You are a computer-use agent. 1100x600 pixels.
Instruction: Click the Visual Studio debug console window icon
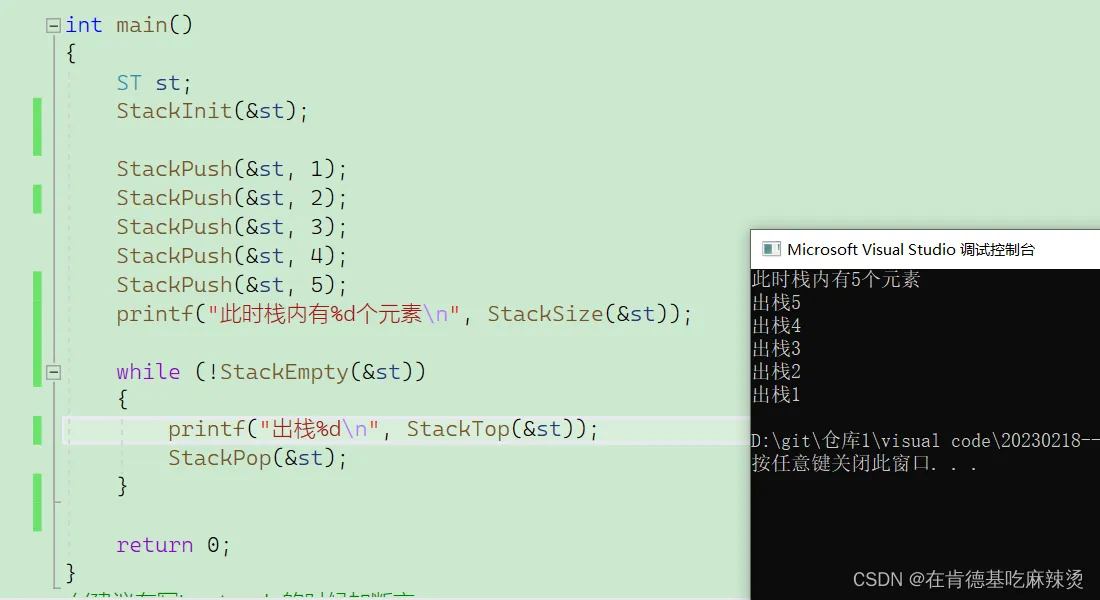pyautogui.click(x=770, y=249)
